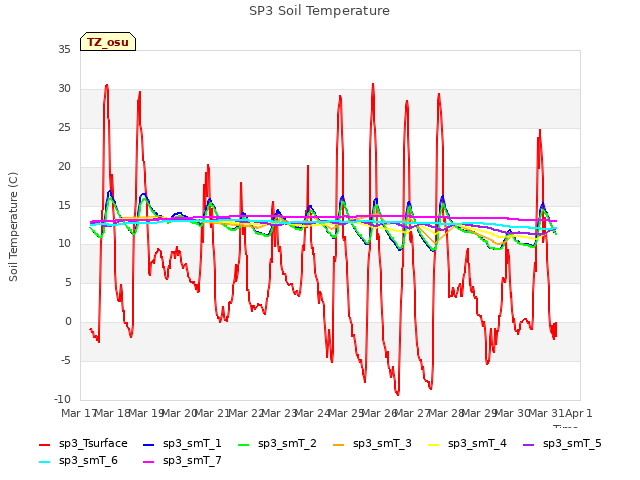Click the cyan sp3_smT_6 legend swatch
Image resolution: width=640 pixels, height=480 pixels.
click(44, 462)
